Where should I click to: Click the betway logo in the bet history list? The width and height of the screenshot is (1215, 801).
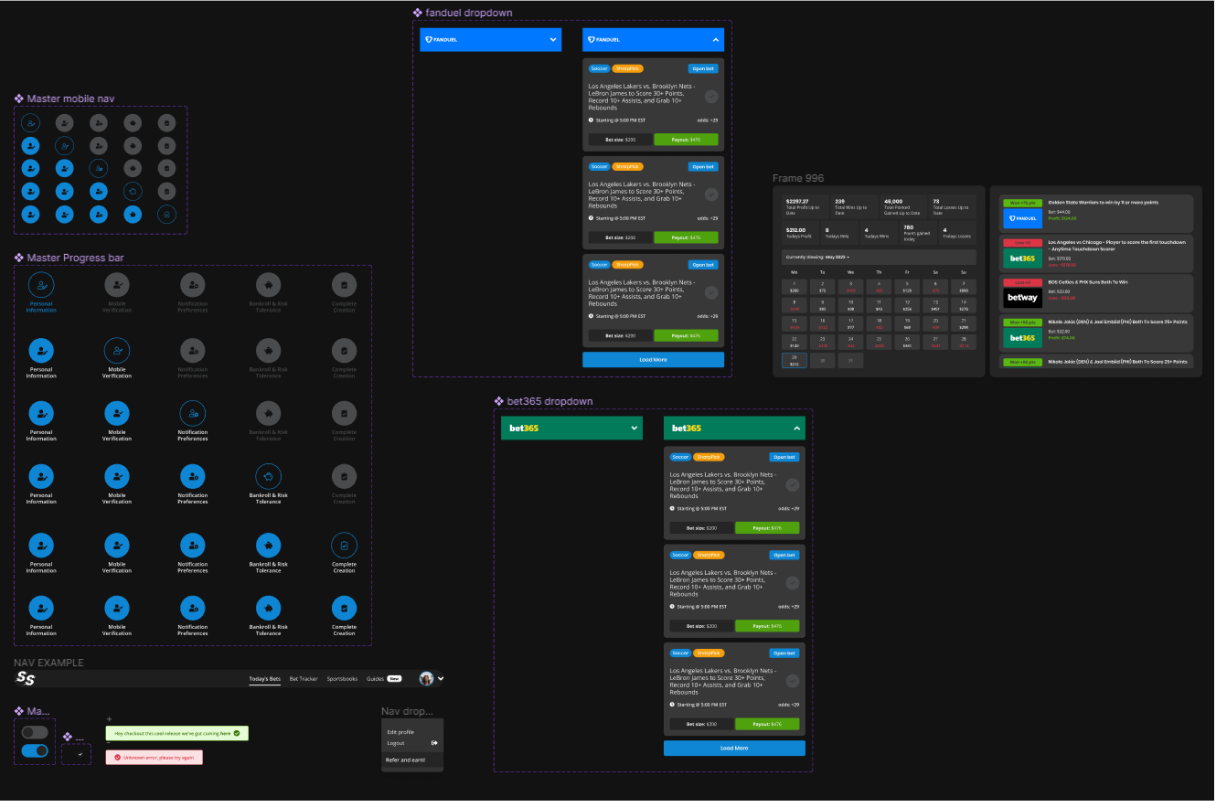click(1023, 297)
